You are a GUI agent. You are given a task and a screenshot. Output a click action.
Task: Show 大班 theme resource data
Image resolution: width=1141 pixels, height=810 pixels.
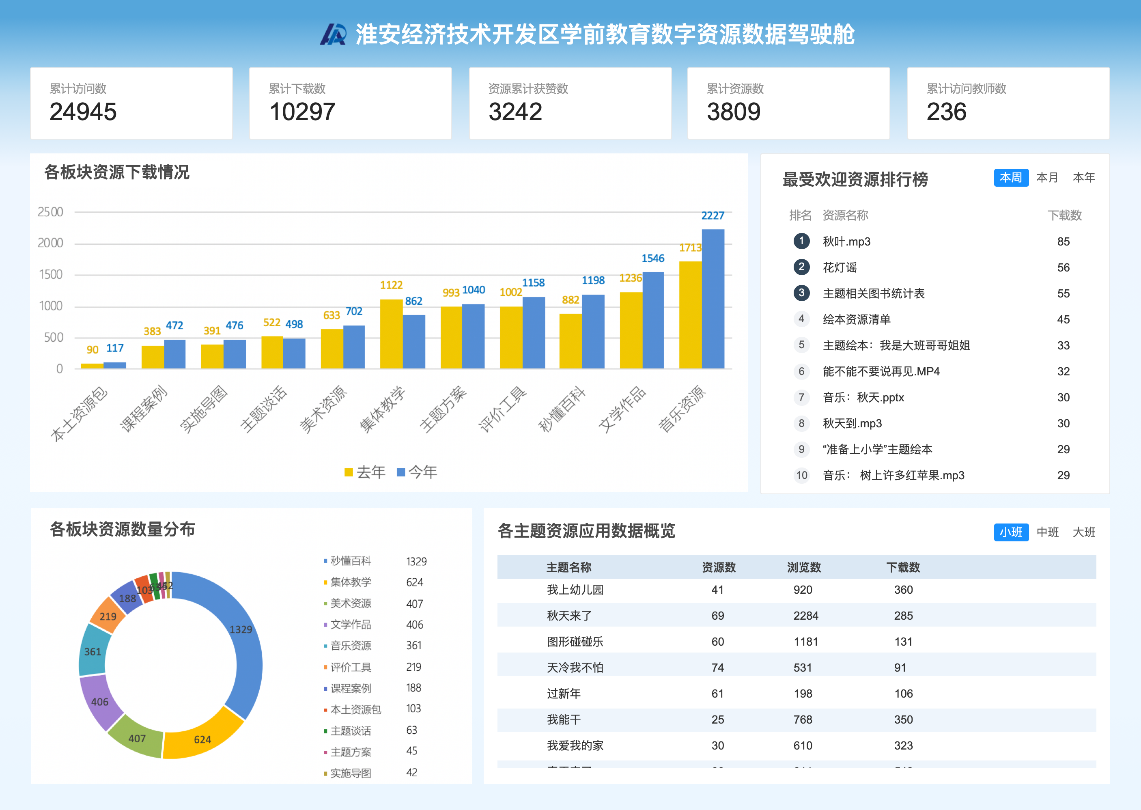pos(1084,532)
